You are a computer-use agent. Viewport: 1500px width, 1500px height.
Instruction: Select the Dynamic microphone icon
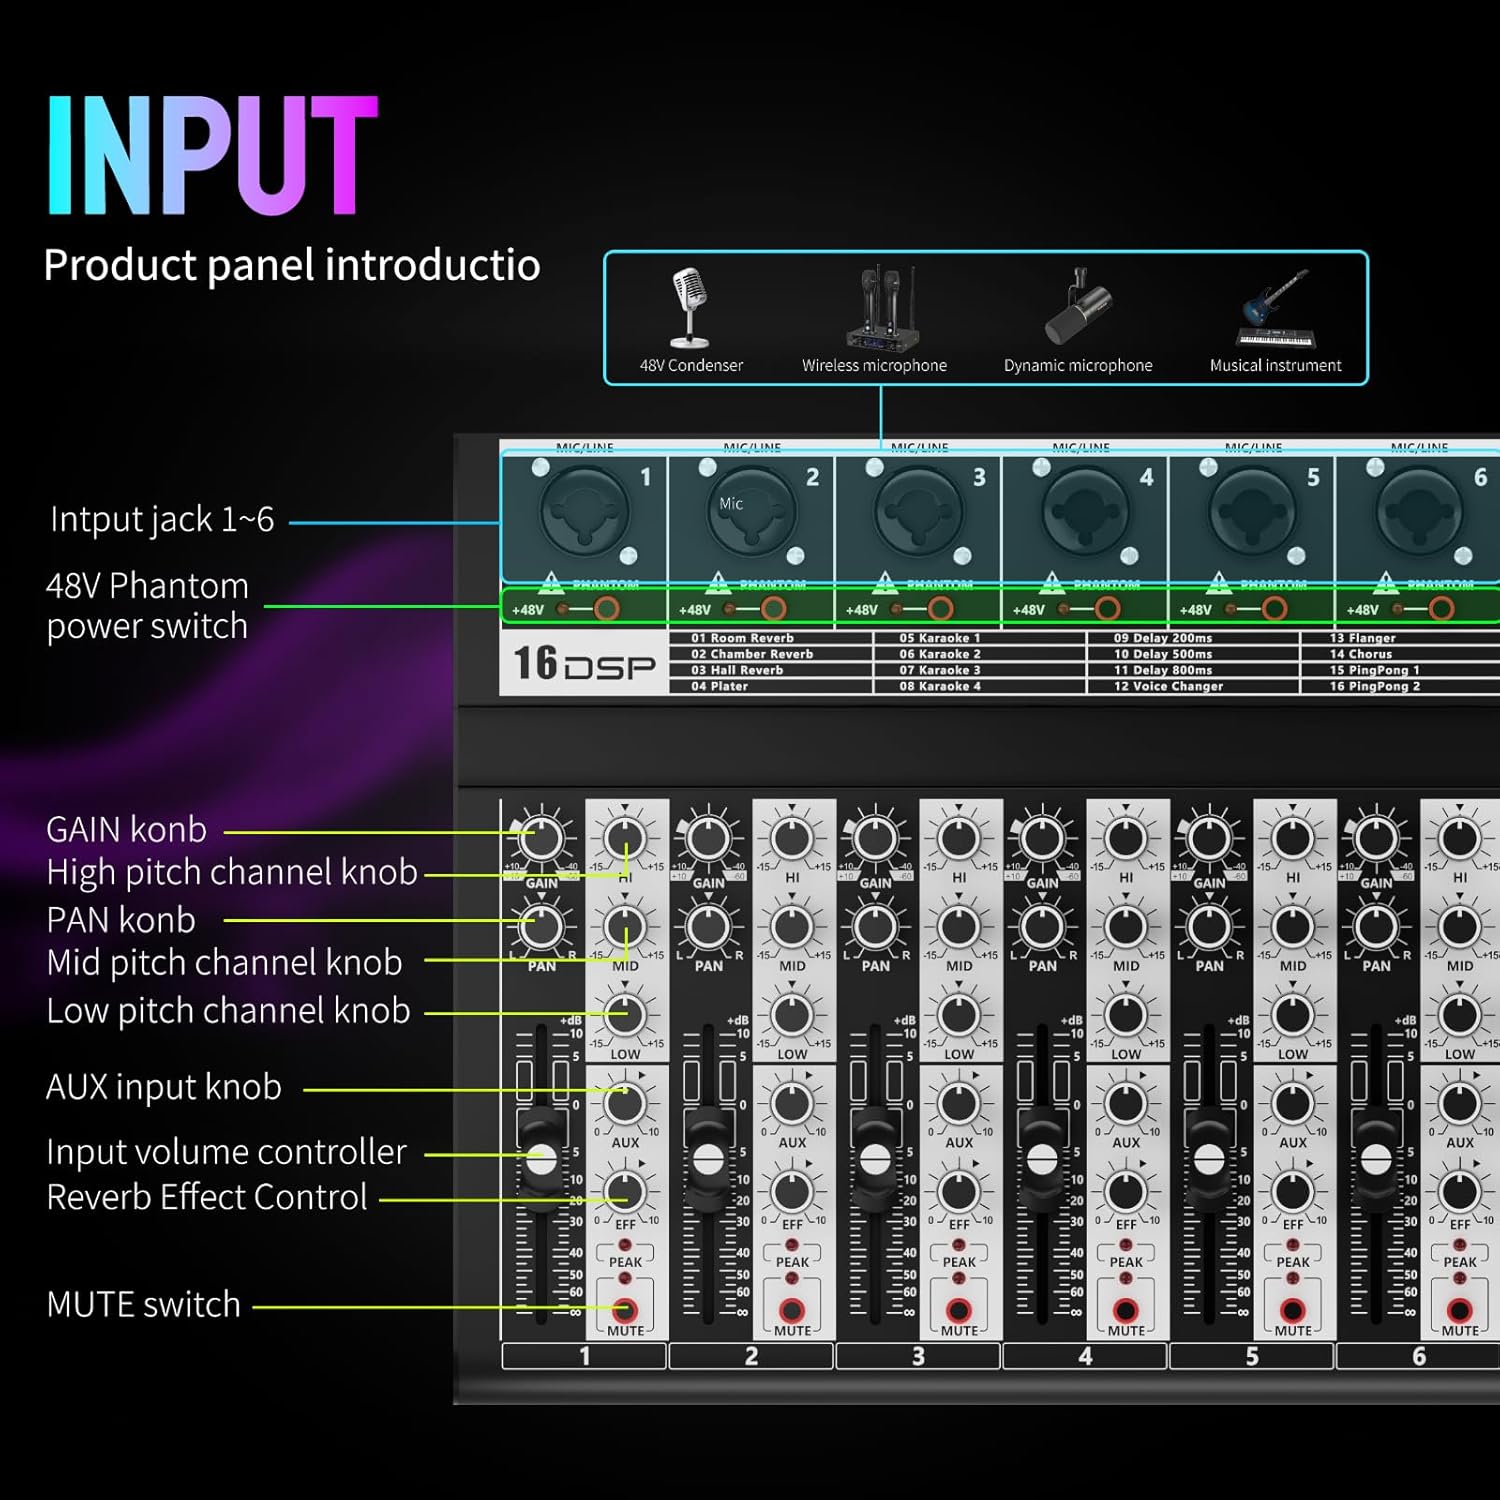pos(1078,308)
